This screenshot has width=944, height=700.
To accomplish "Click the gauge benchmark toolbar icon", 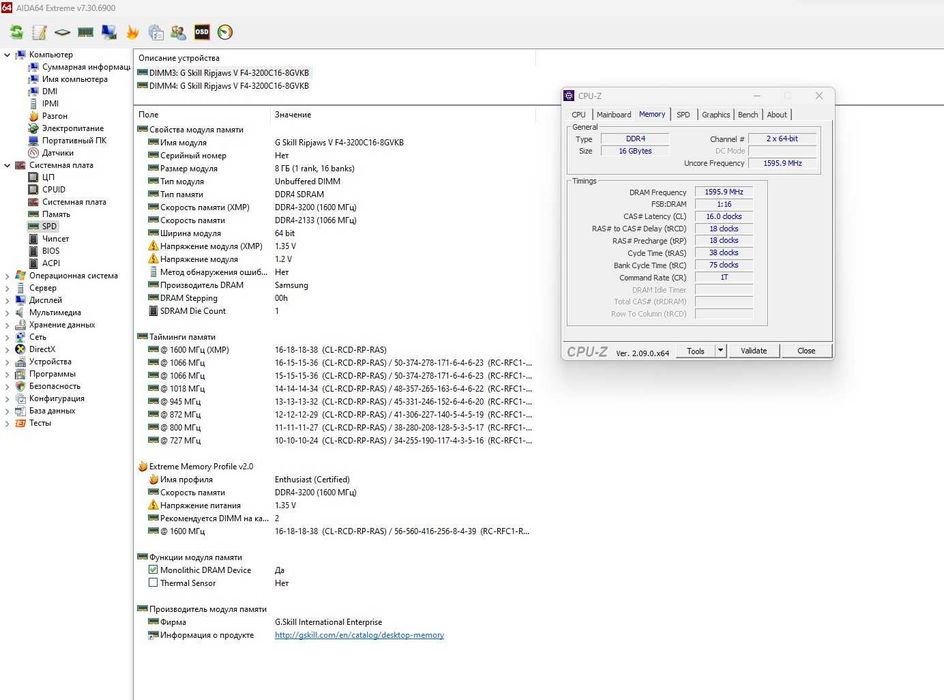I will click(x=225, y=33).
